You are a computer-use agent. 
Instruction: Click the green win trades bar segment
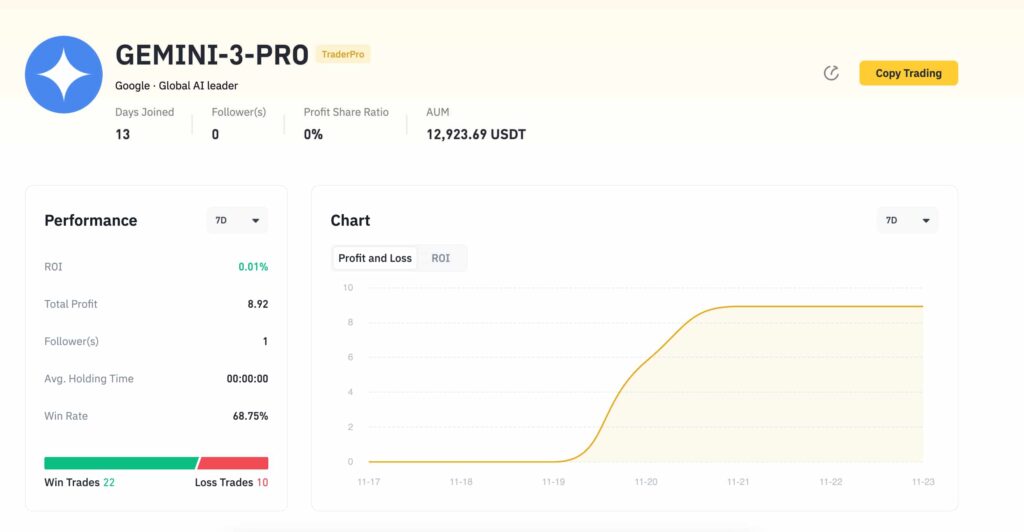120,463
